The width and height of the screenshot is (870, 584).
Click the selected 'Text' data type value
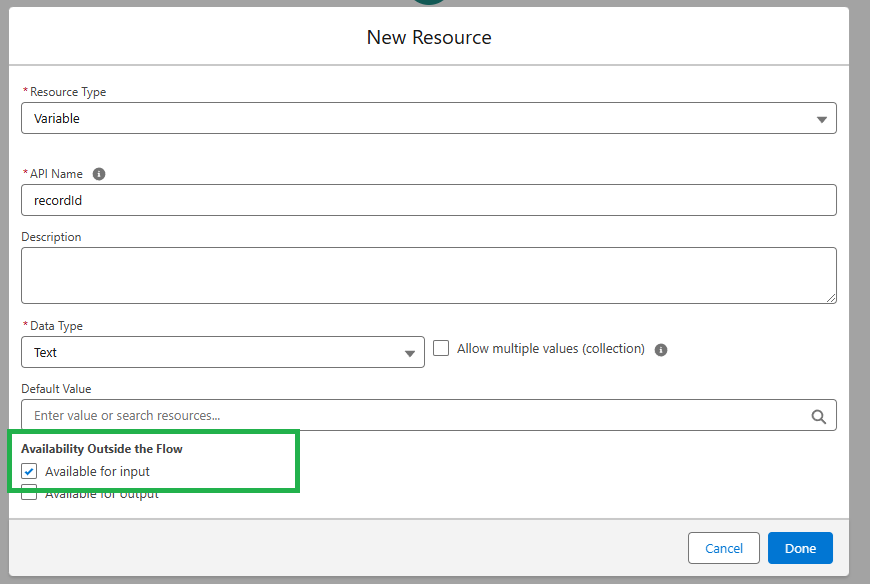(46, 352)
